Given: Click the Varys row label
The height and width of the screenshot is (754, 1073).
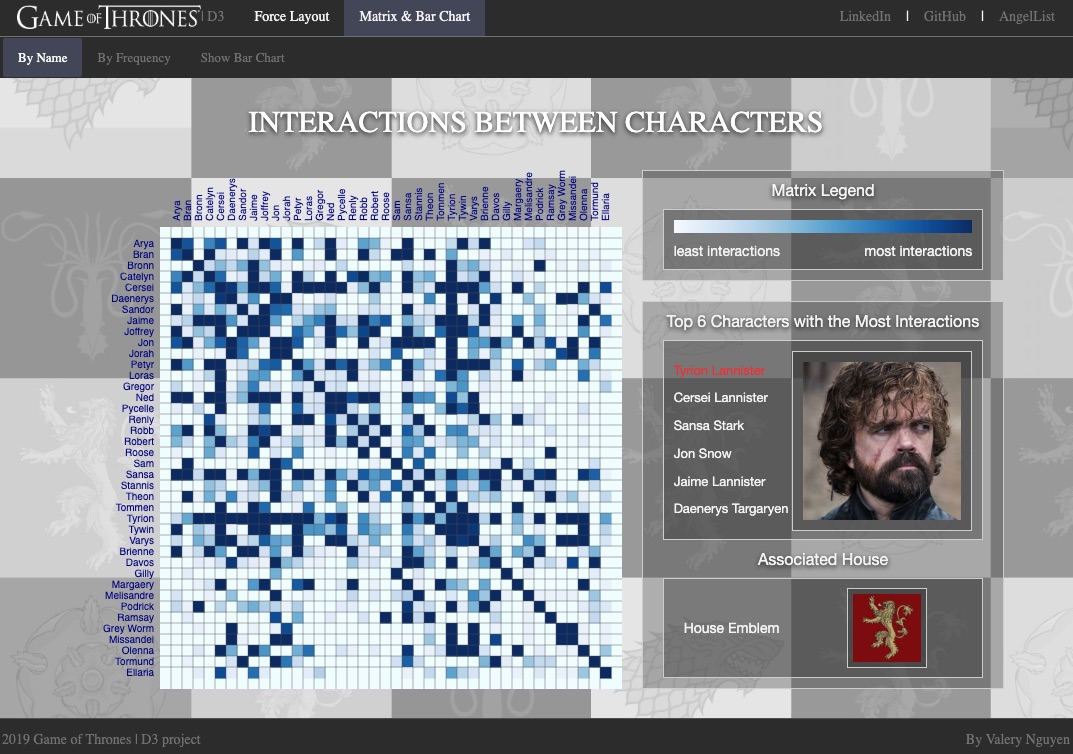Looking at the screenshot, I should [x=142, y=541].
